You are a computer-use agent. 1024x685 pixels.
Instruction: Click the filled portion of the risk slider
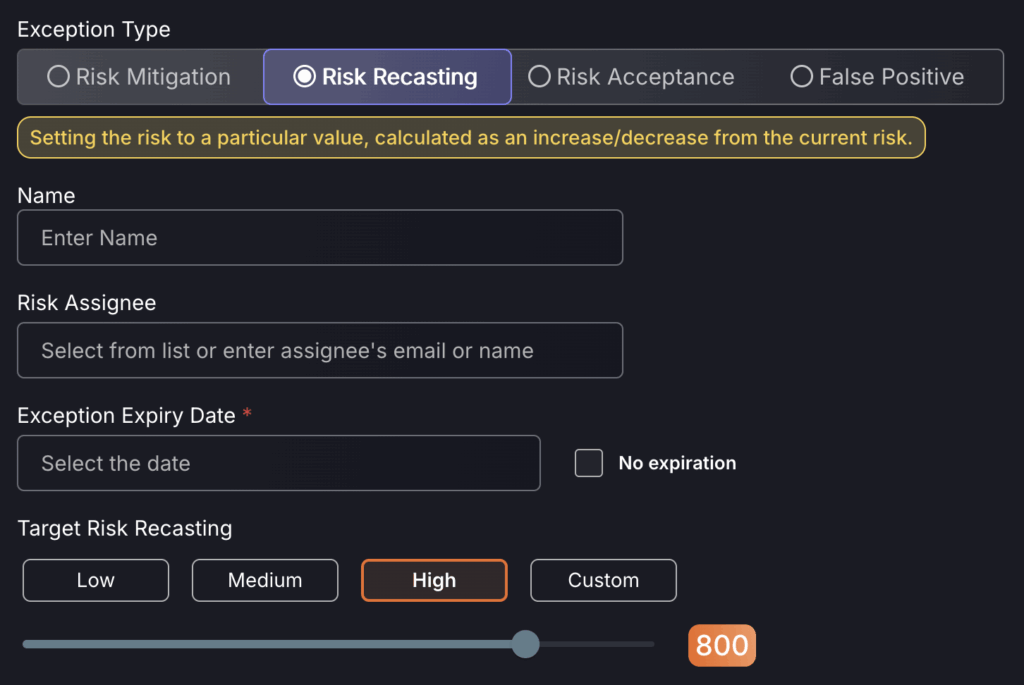267,644
